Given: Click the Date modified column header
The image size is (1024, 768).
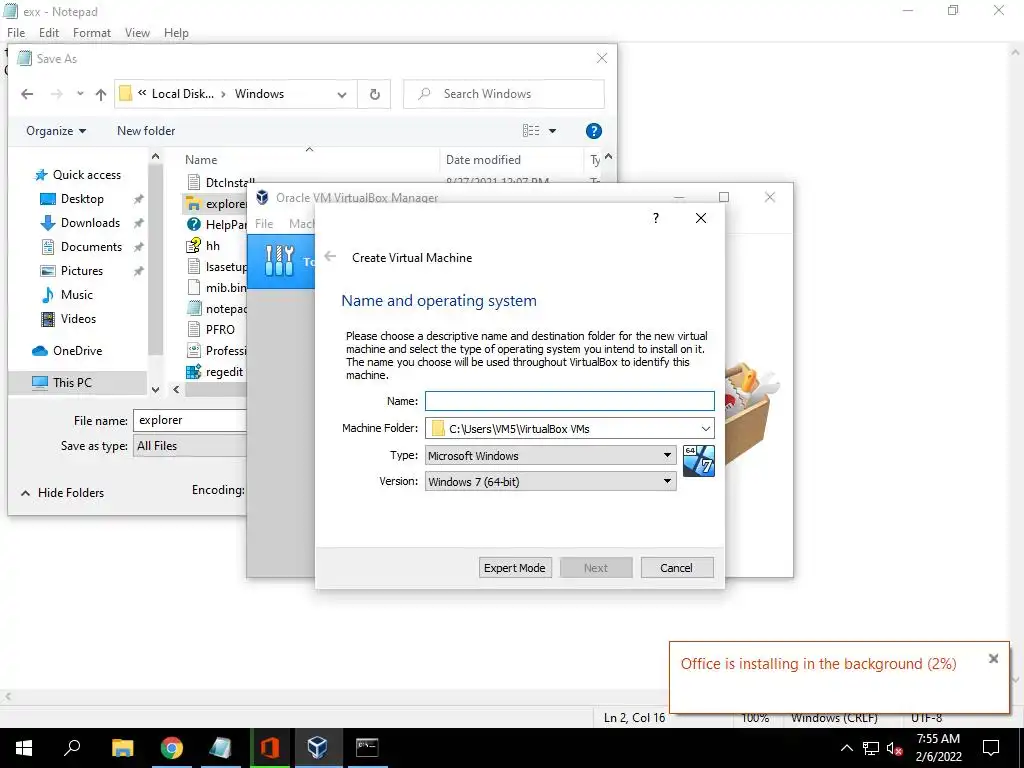Looking at the screenshot, I should 483,160.
